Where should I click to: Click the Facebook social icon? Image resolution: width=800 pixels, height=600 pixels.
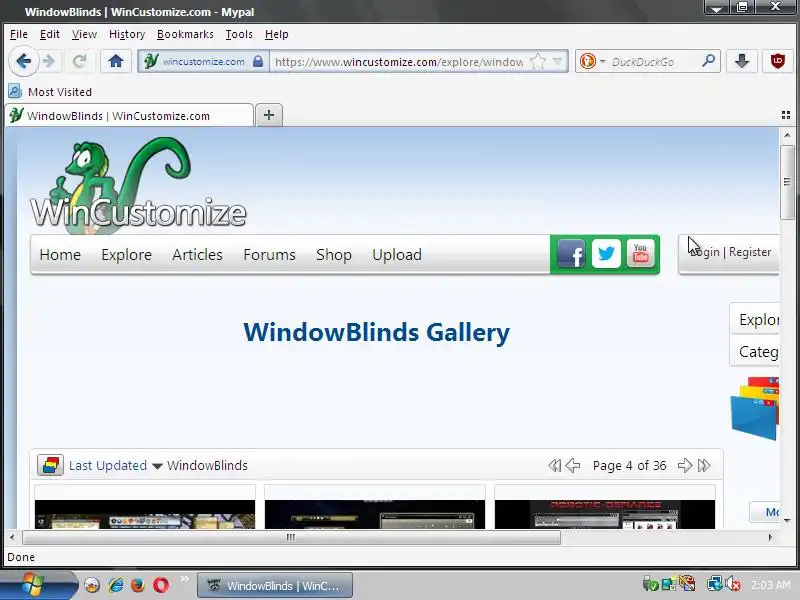tap(571, 254)
